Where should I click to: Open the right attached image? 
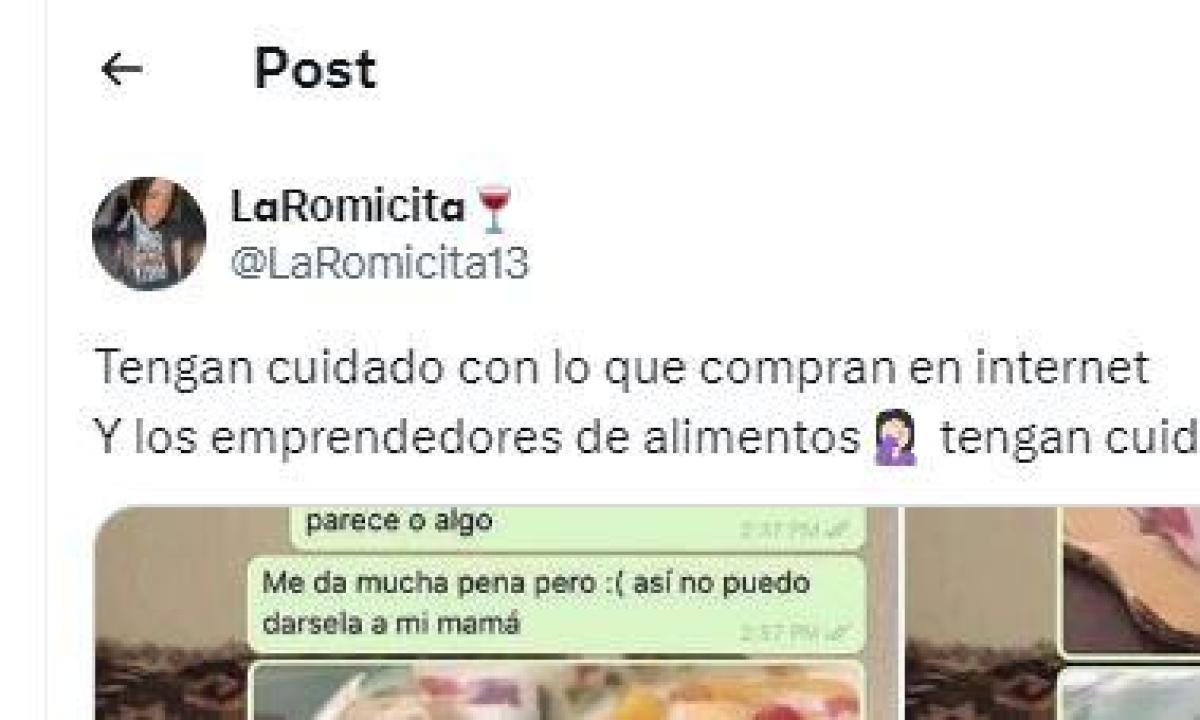[x=1053, y=613]
